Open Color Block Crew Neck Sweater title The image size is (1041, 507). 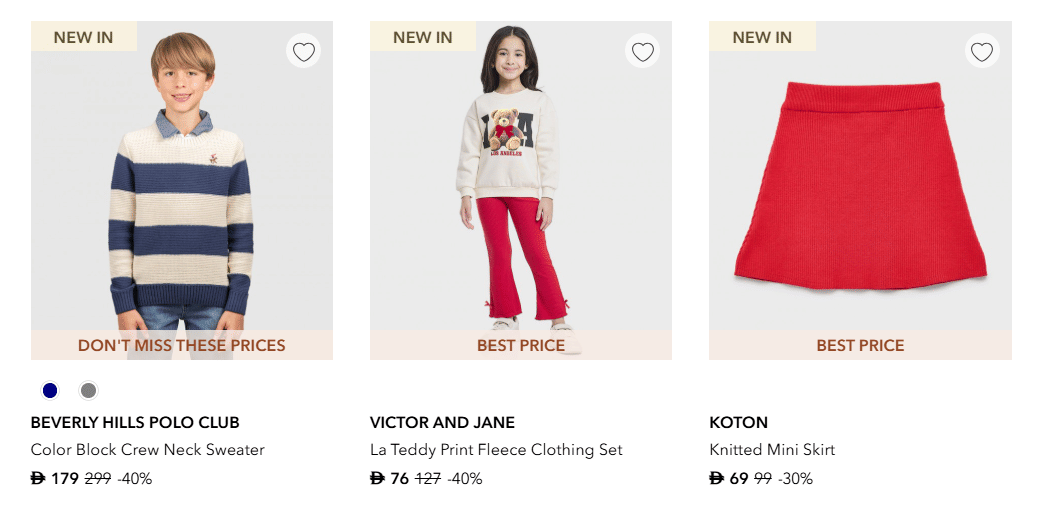click(x=147, y=450)
